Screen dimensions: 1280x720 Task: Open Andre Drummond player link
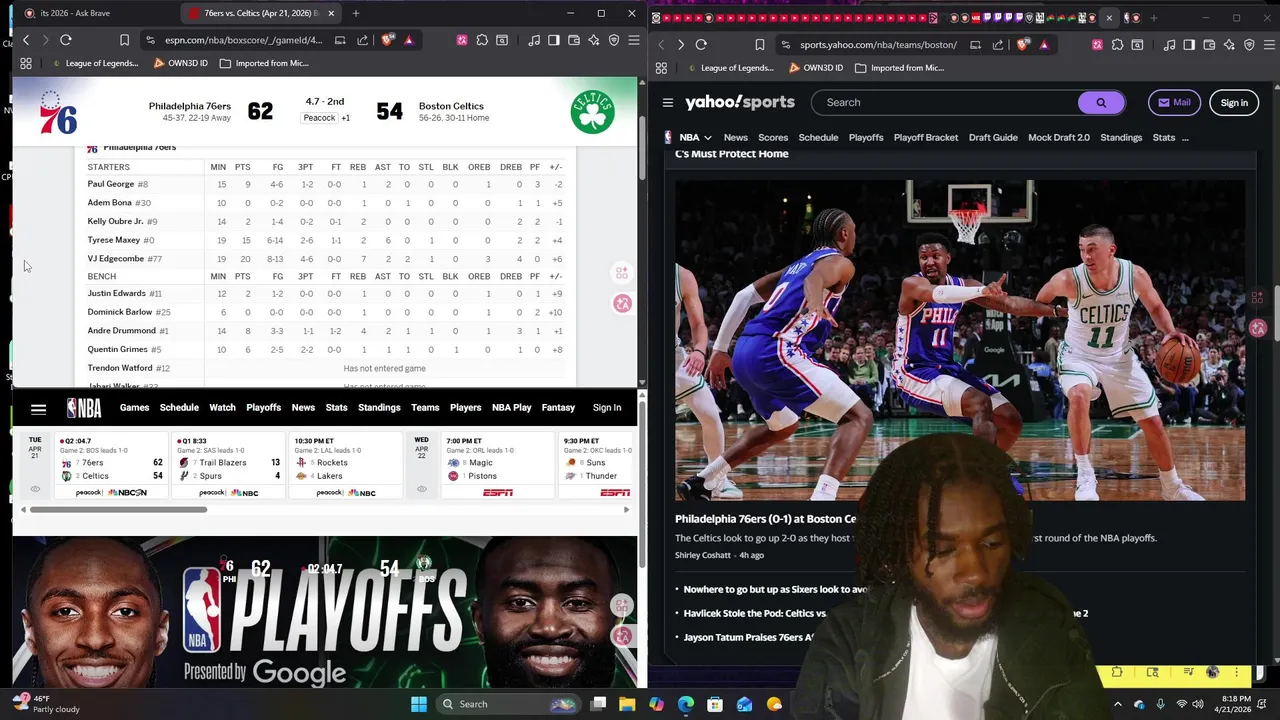point(121,331)
